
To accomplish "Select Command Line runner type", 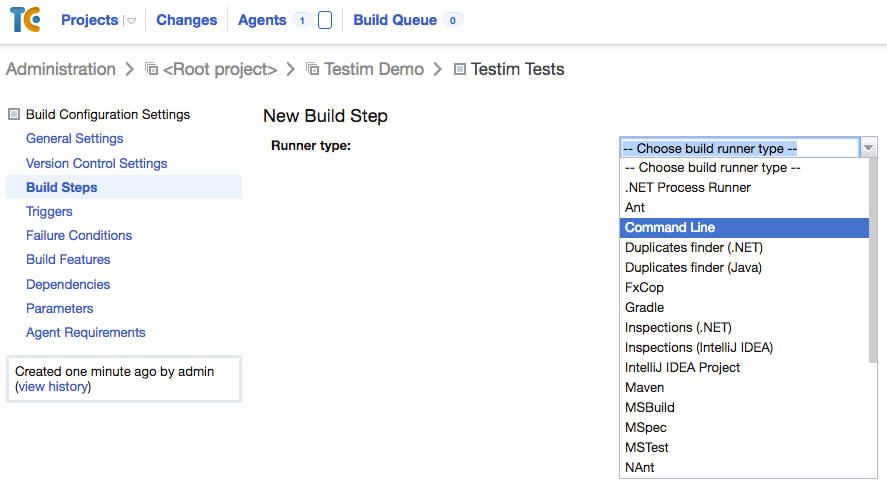I will [x=670, y=228].
